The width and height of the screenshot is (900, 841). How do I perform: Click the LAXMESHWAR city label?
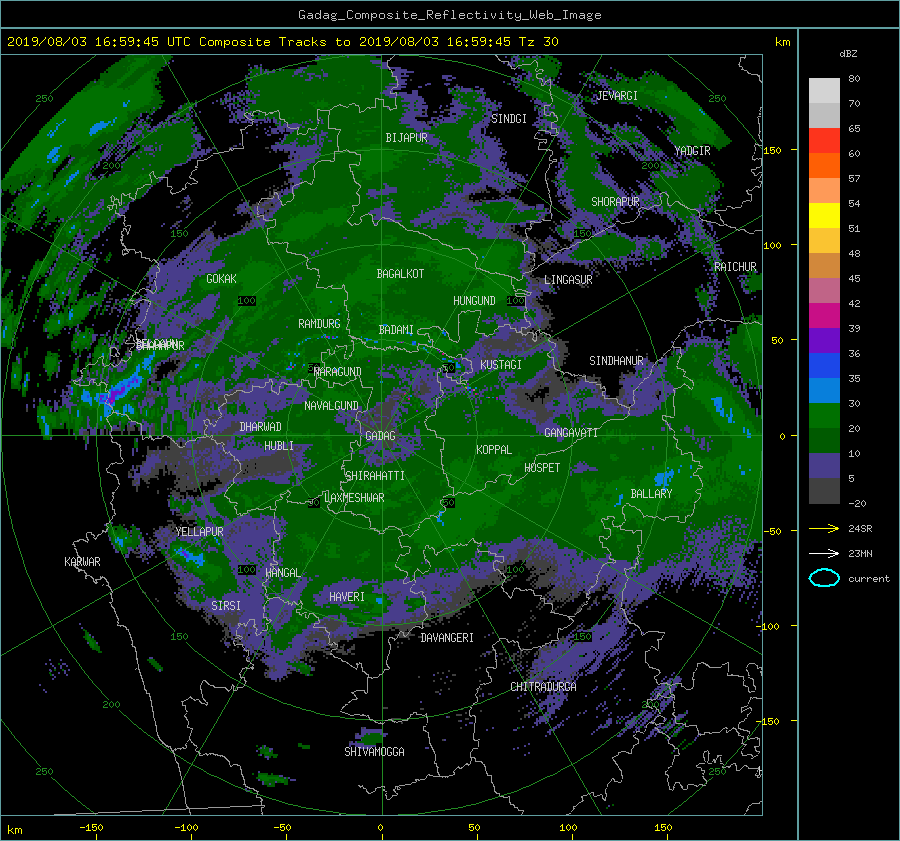pyautogui.click(x=354, y=498)
